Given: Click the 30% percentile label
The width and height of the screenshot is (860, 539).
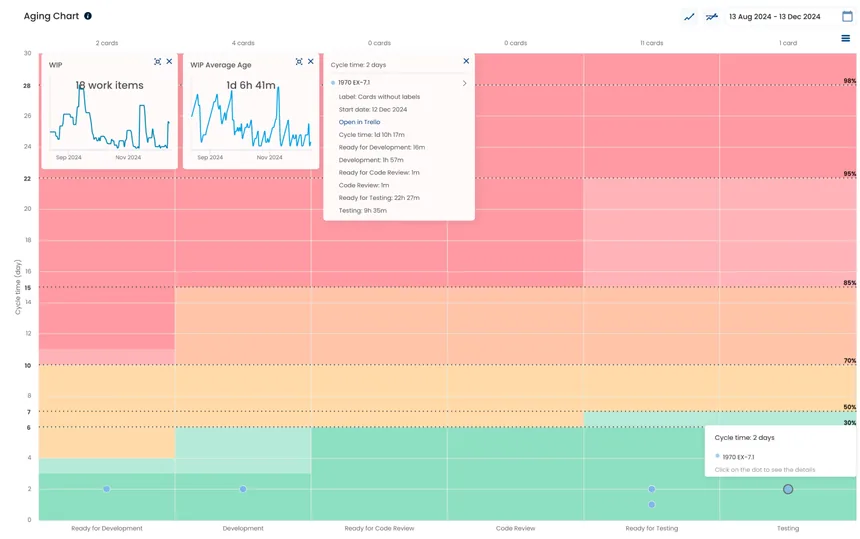Looking at the screenshot, I should pos(850,423).
